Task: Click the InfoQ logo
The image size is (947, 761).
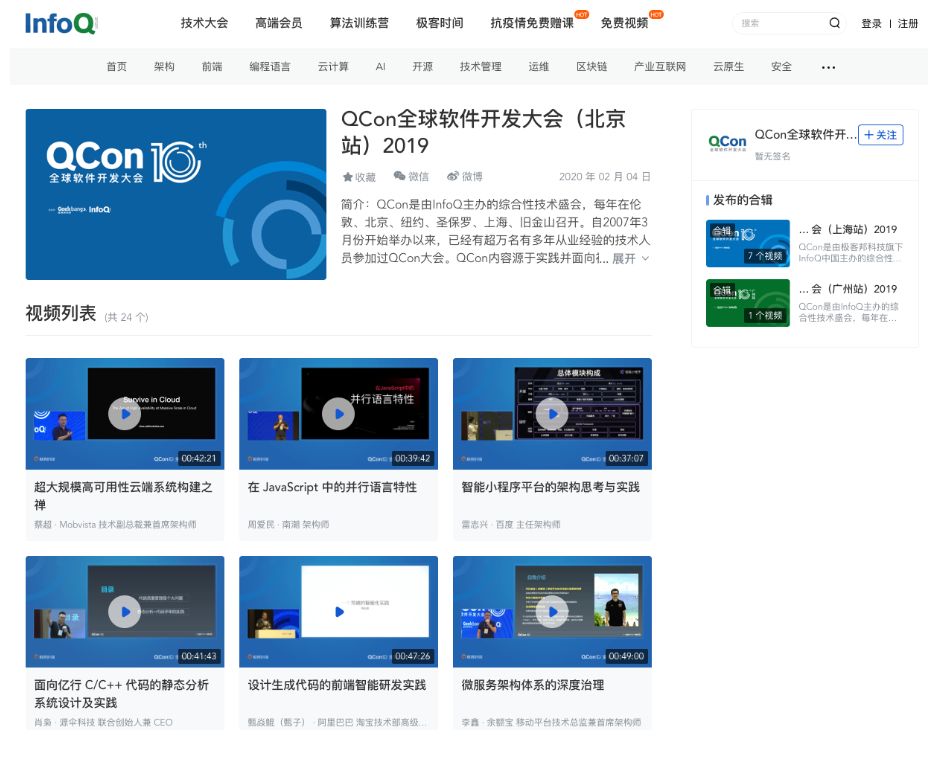Action: tap(57, 22)
